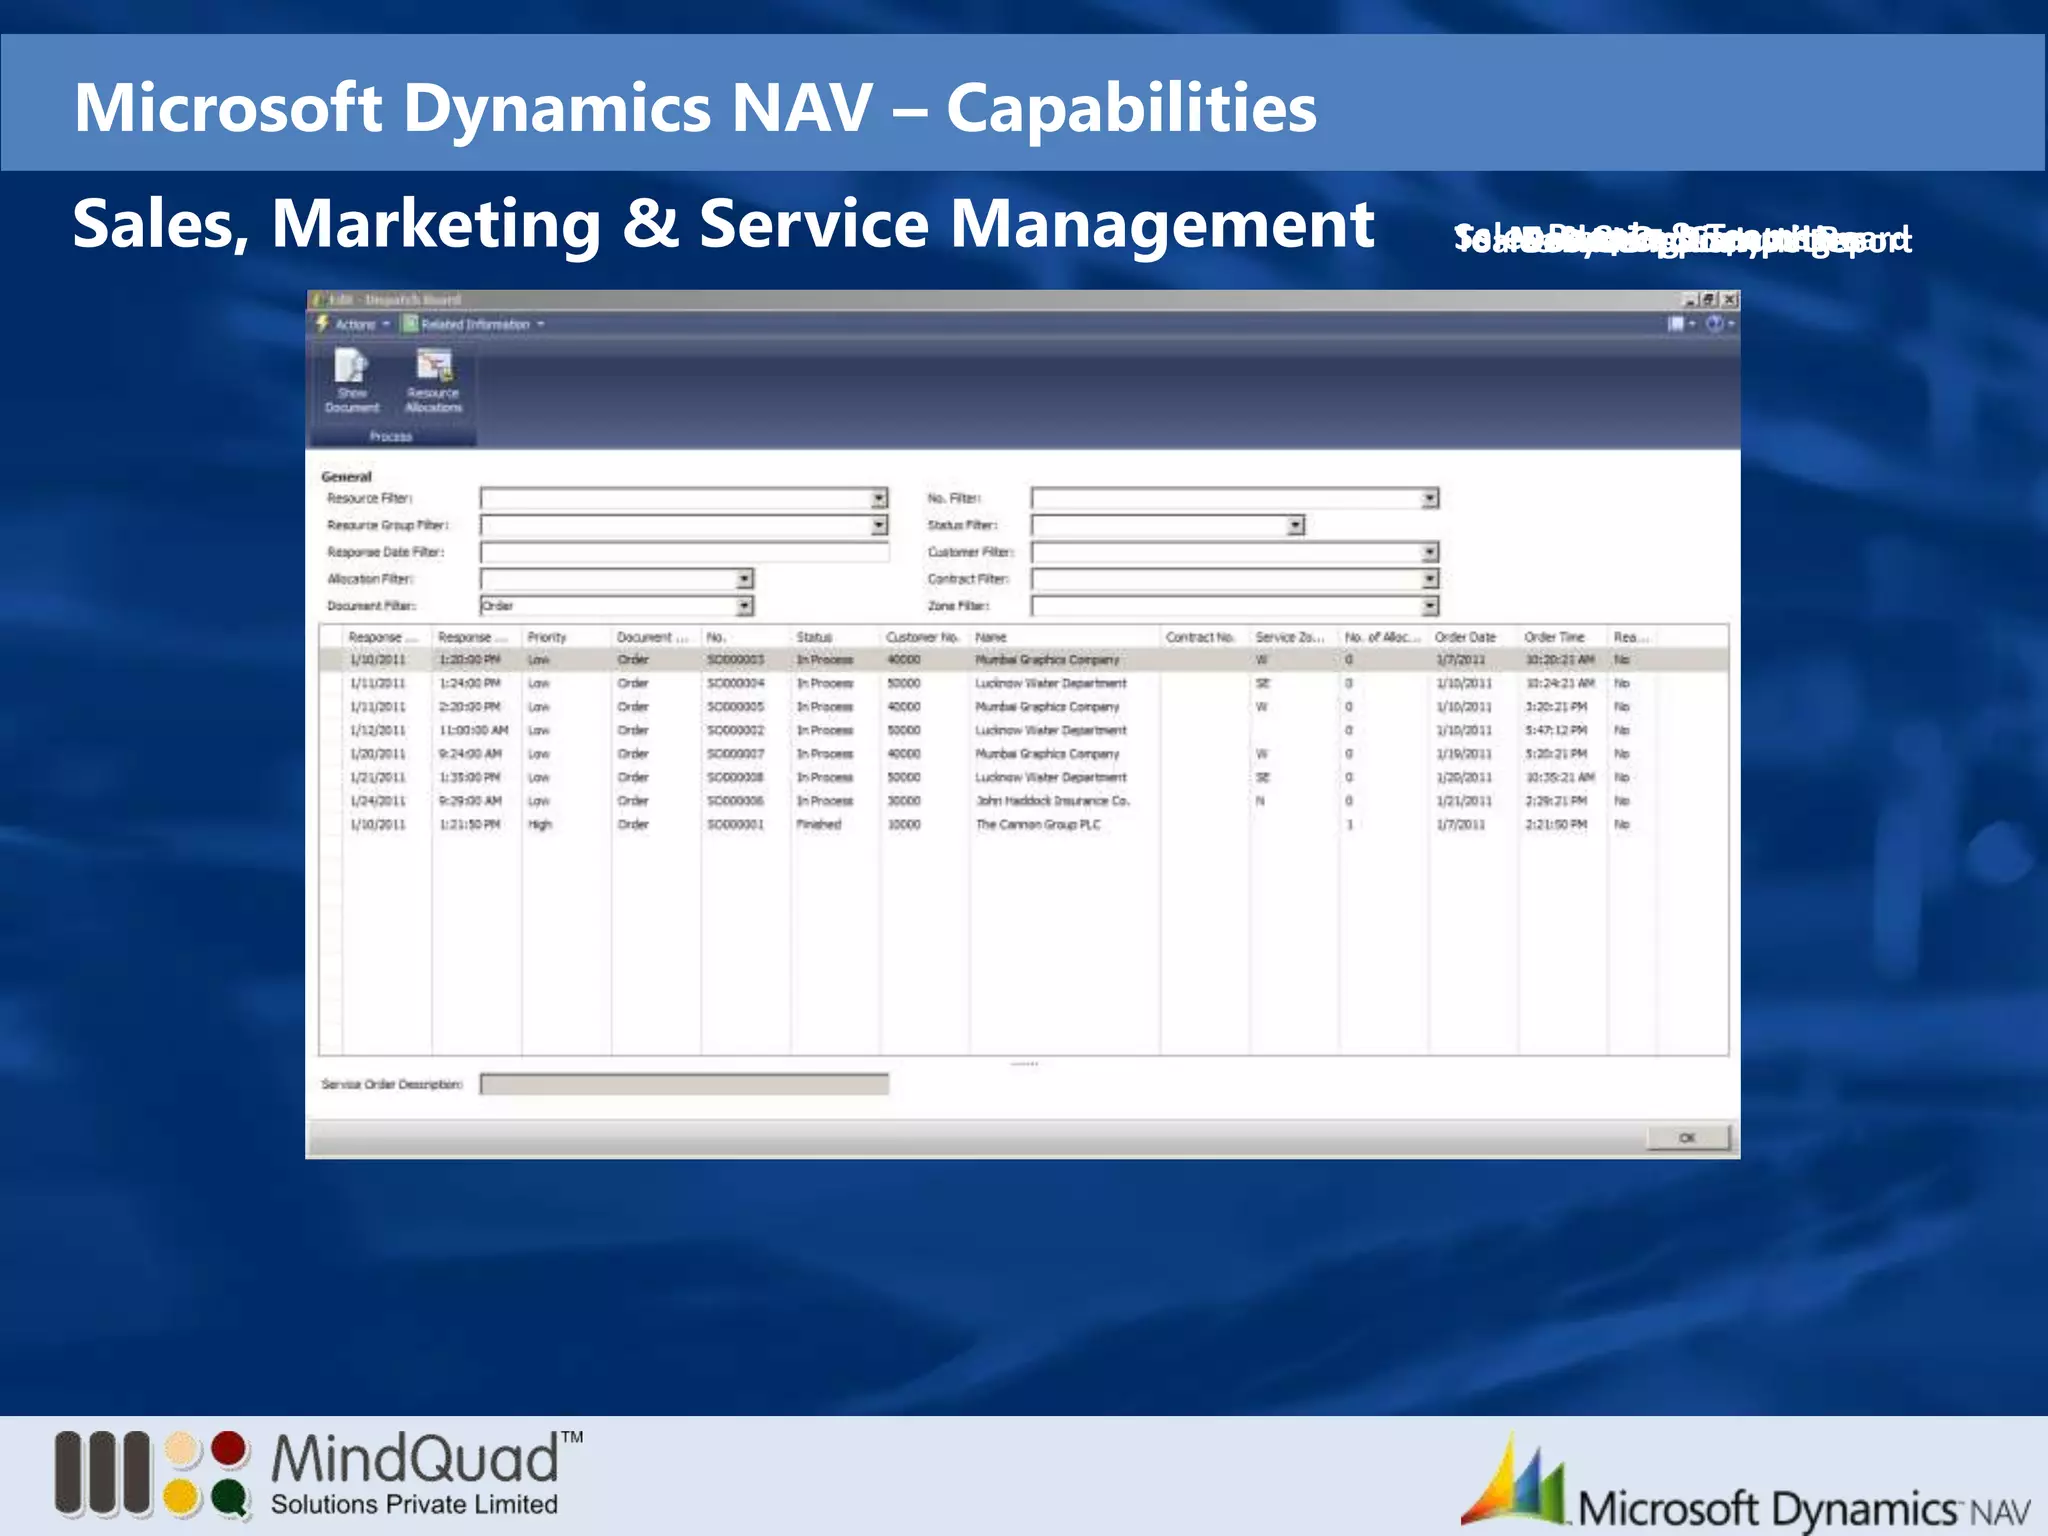Expand the Status Filter dropdown
This screenshot has width=2048, height=1536.
(x=1296, y=525)
